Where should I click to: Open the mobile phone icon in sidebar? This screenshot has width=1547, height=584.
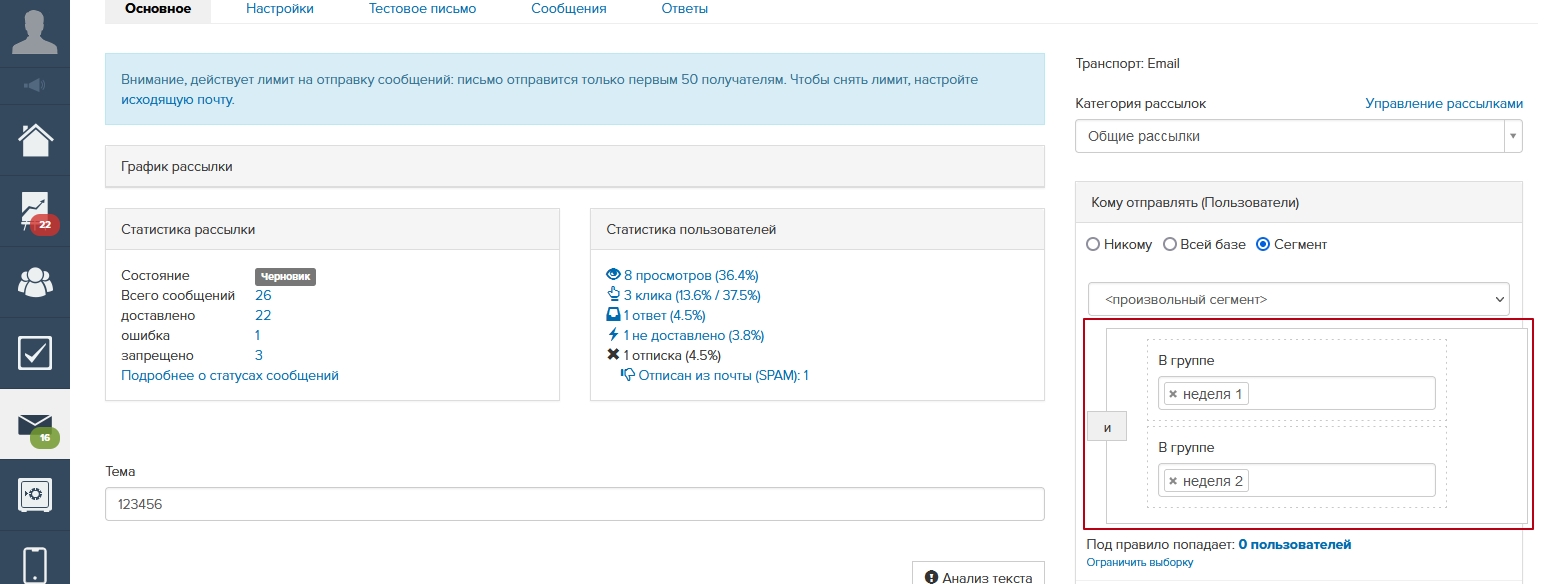pos(35,564)
